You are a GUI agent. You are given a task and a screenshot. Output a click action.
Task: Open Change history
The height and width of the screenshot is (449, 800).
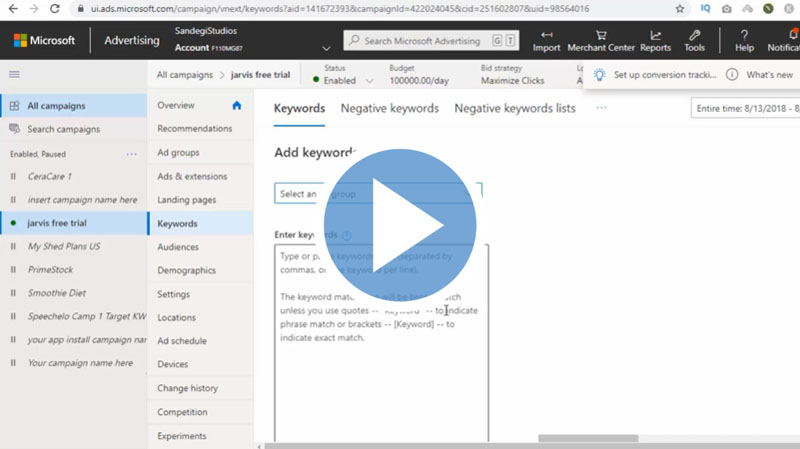point(187,388)
